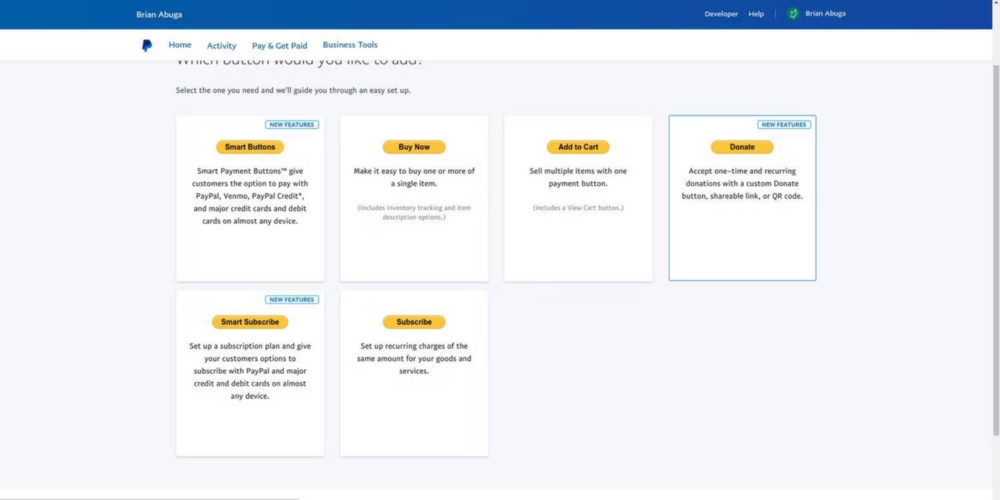Select the Donate yellow button
This screenshot has width=1000, height=500.
742,147
